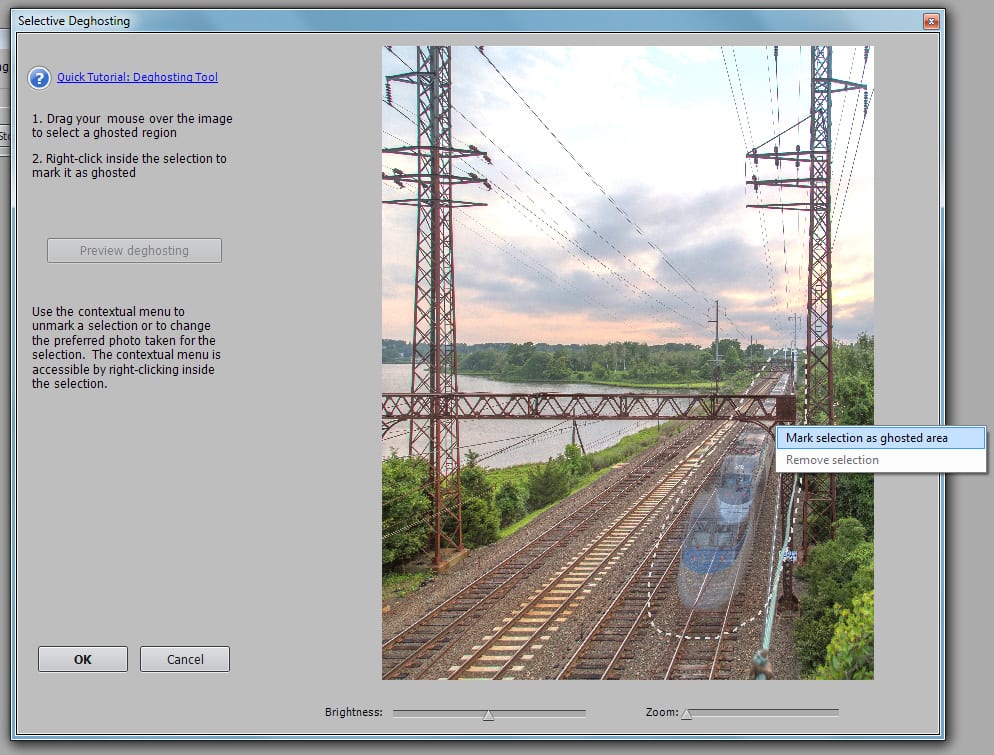Click the right end of Brightness track
The height and width of the screenshot is (755, 994).
[x=583, y=713]
